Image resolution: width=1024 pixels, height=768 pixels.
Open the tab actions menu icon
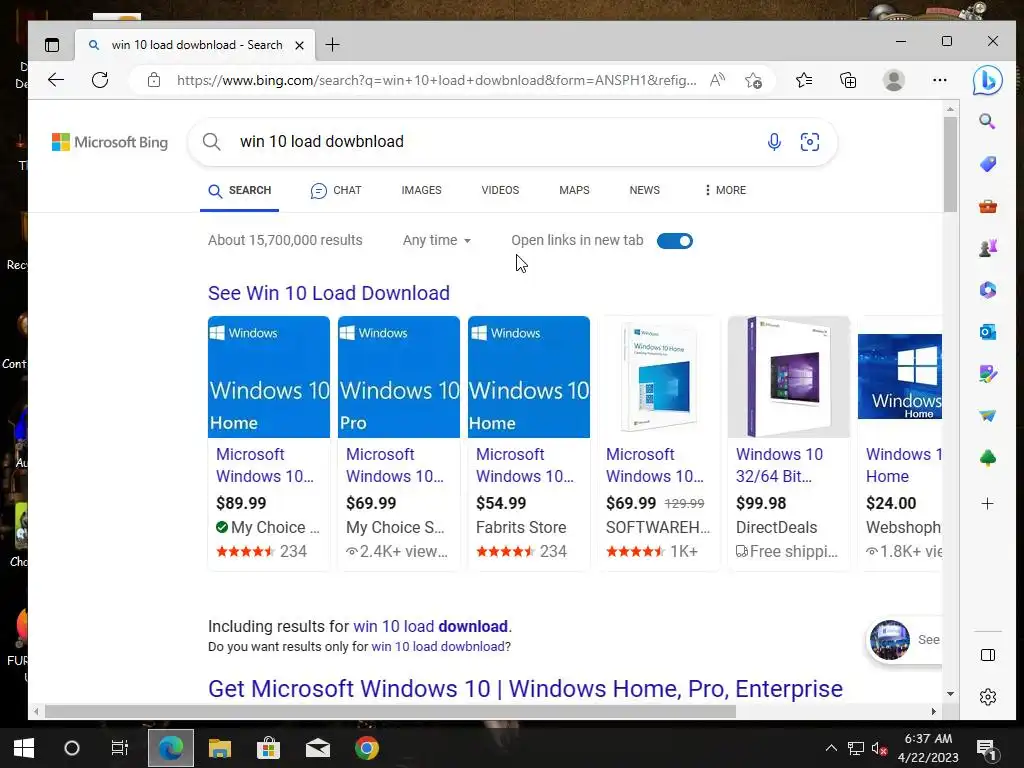pos(52,45)
